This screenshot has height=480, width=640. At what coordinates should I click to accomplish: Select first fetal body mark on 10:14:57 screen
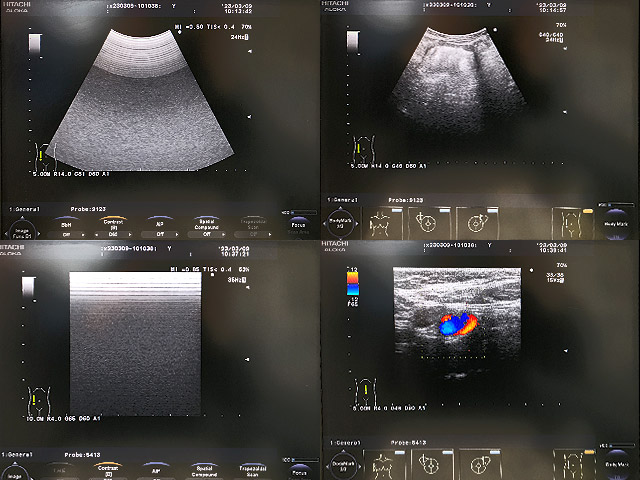point(429,222)
